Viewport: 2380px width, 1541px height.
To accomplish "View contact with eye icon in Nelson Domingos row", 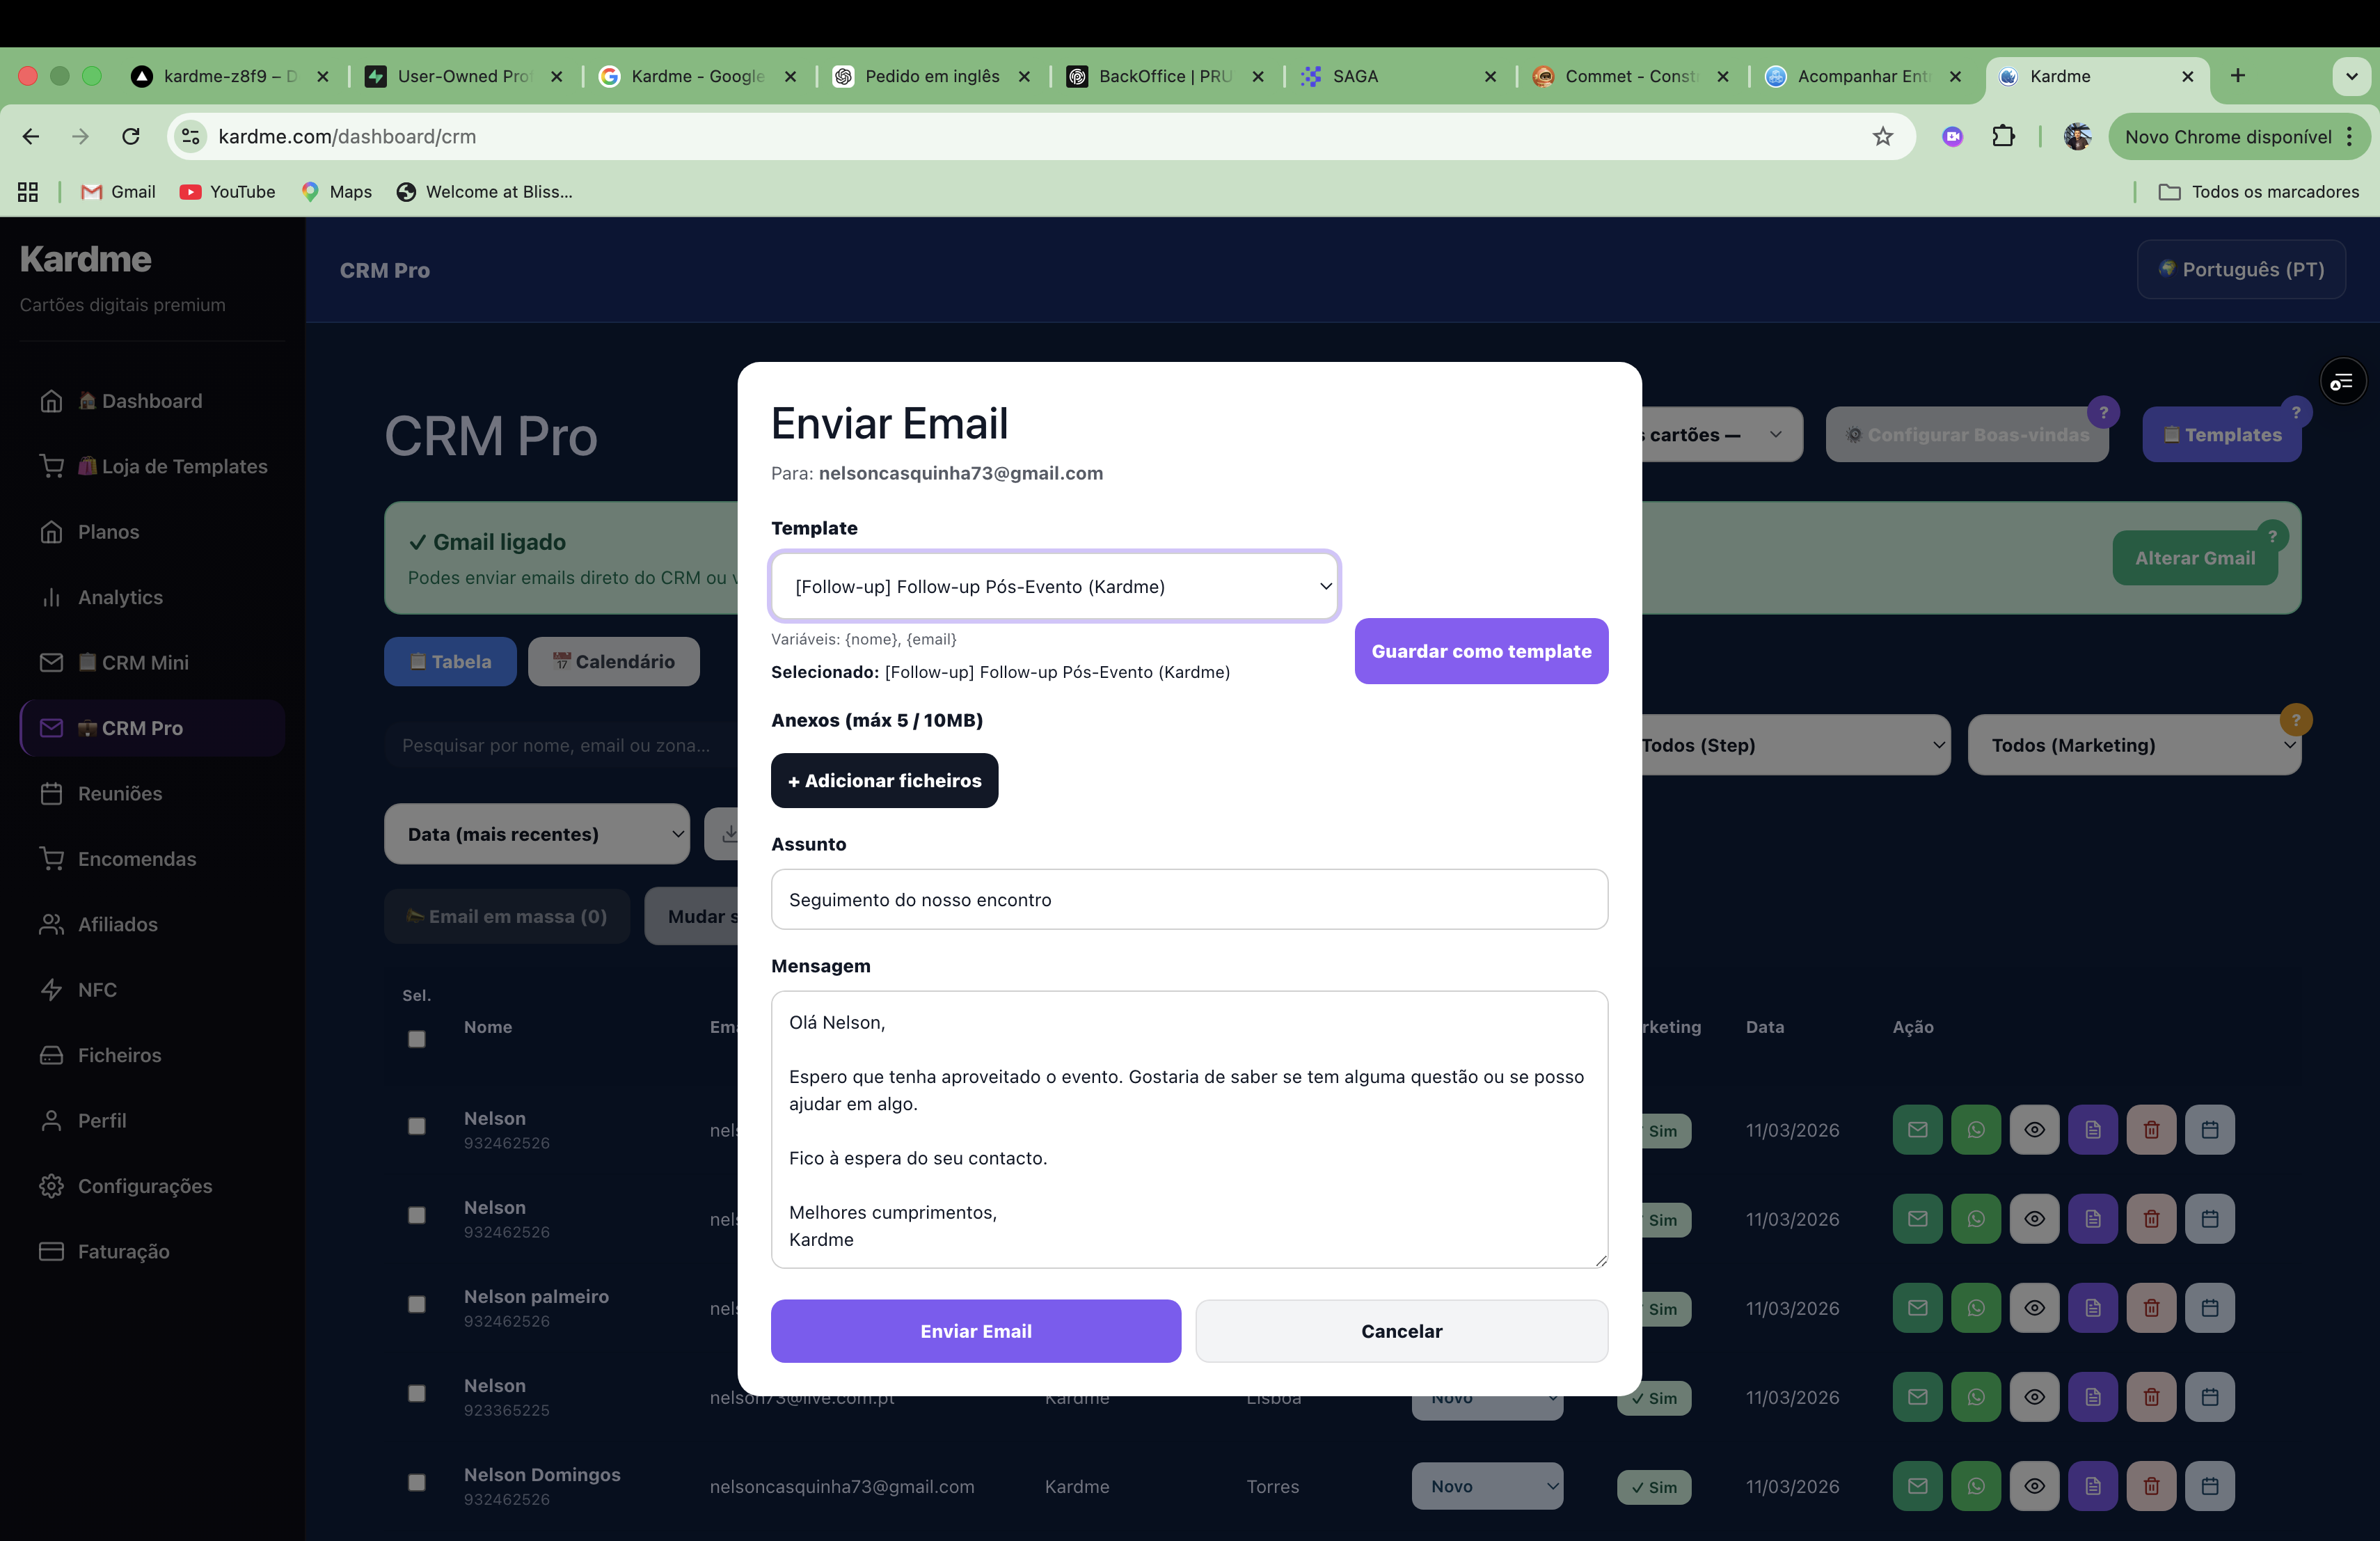I will 2034,1486.
